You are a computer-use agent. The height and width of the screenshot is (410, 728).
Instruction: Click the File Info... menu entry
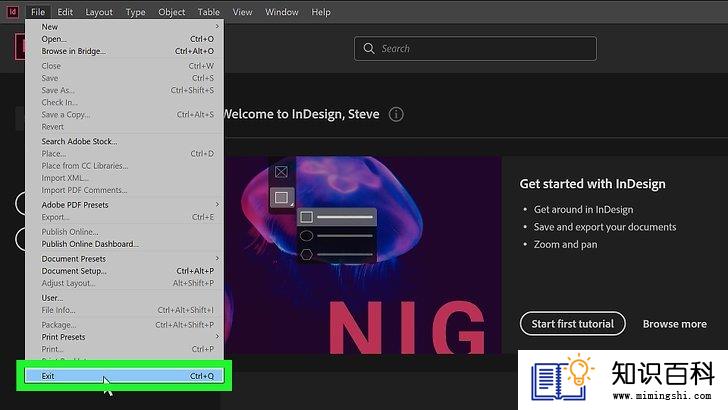124,310
